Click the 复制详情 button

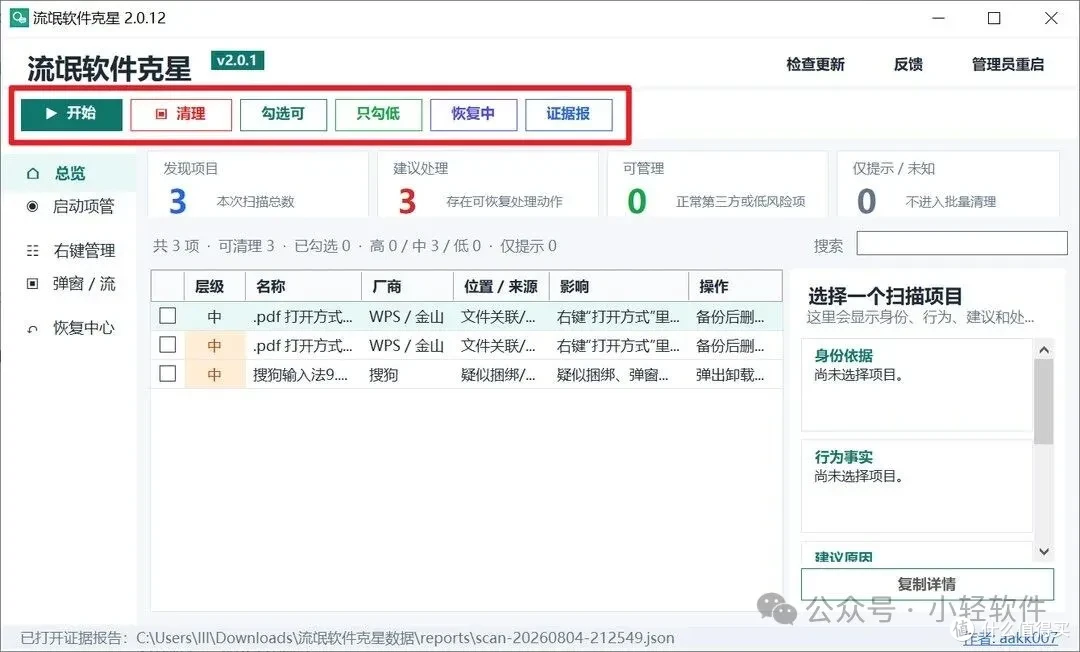click(927, 585)
